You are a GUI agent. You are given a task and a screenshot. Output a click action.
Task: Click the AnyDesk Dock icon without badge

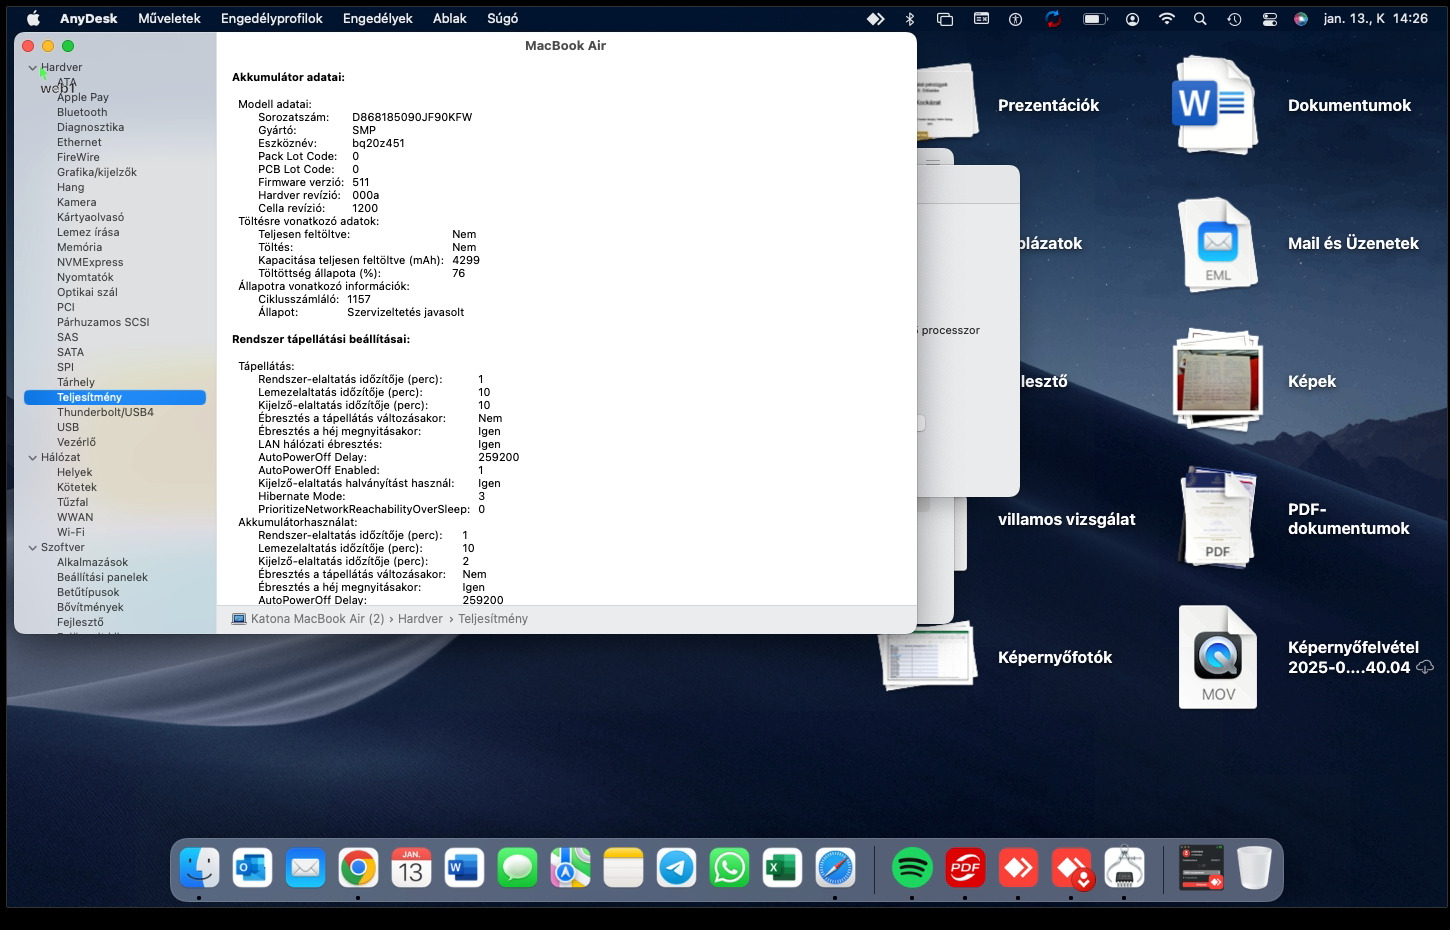point(1018,867)
